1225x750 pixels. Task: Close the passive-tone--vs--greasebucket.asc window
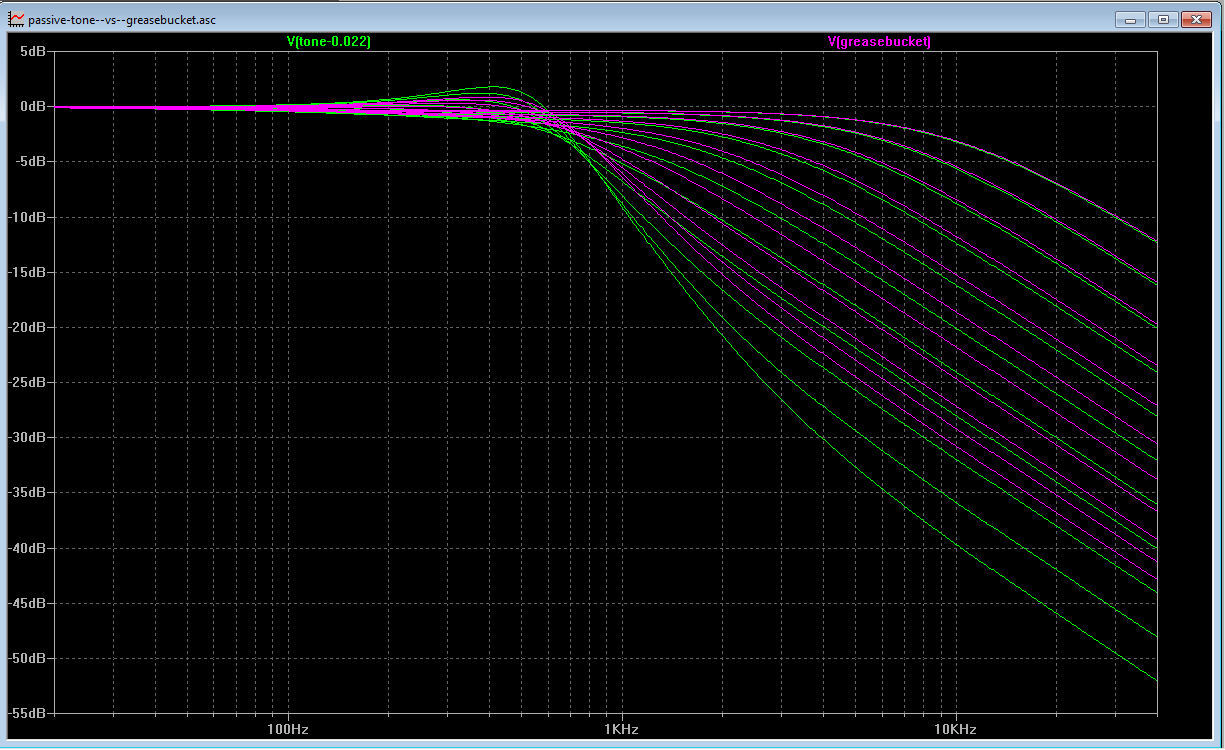coord(1195,19)
